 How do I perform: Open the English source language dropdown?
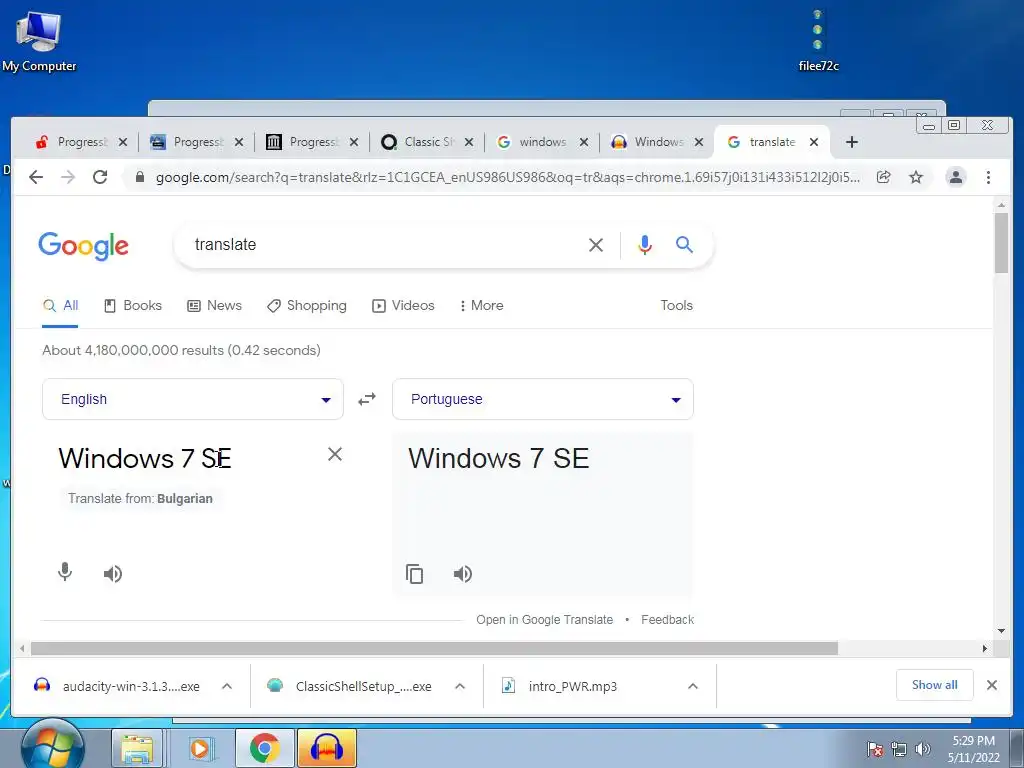193,399
